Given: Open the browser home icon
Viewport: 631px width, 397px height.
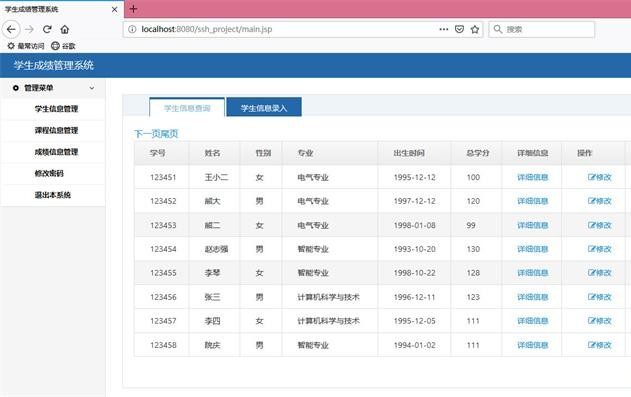Looking at the screenshot, I should click(x=64, y=29).
